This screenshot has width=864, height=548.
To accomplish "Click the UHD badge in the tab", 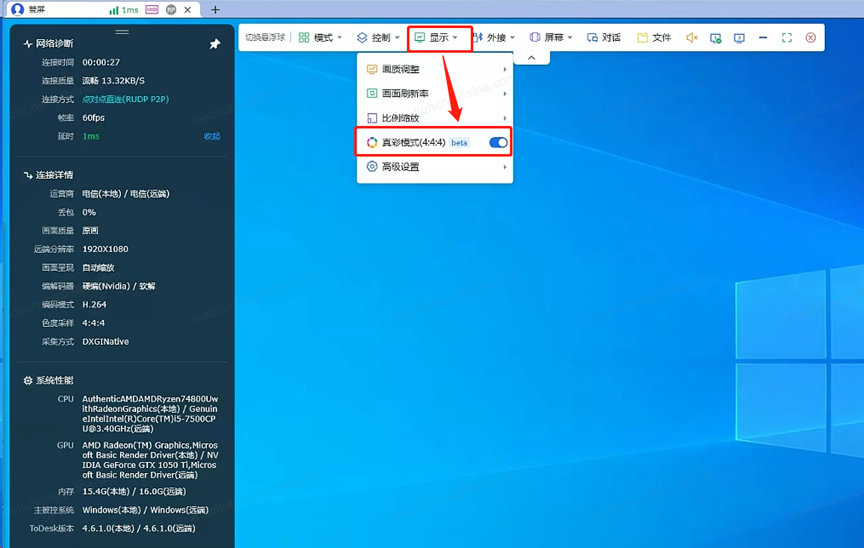I will tap(151, 10).
